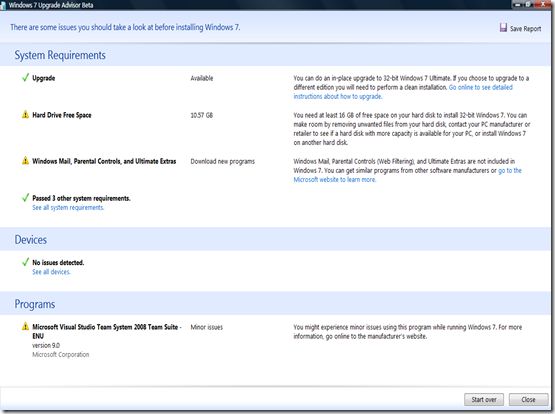
Task: Click the warning icon beside Hard Drive Free Space
Action: click(25, 115)
